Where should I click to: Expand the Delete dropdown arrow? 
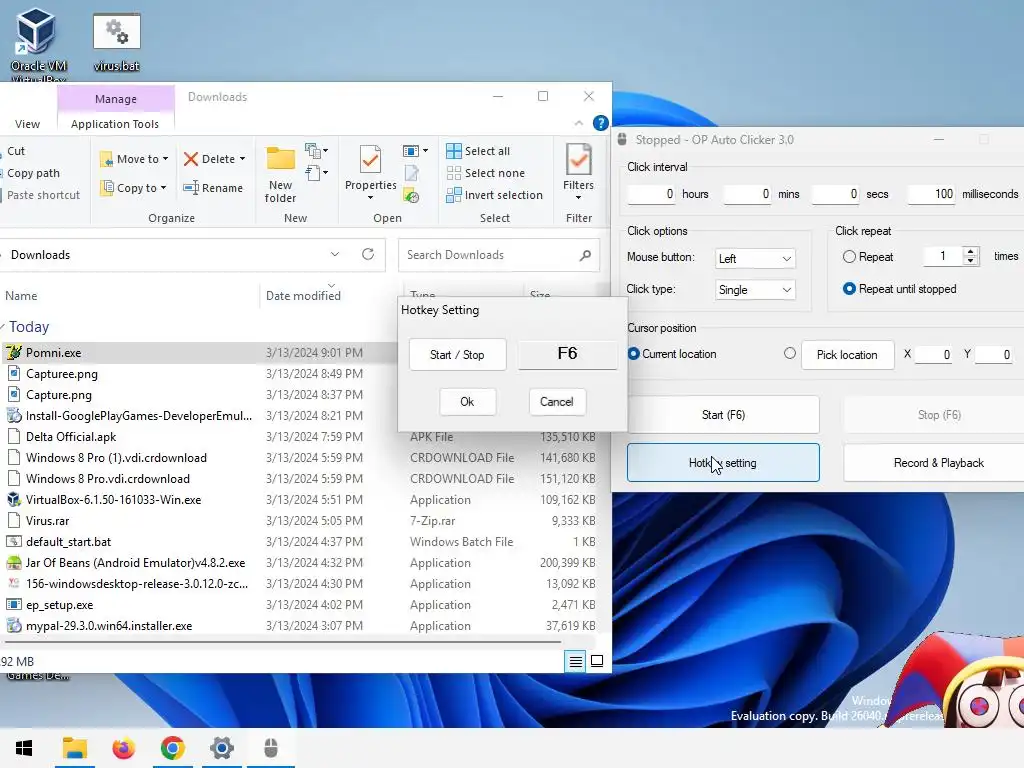click(242, 159)
